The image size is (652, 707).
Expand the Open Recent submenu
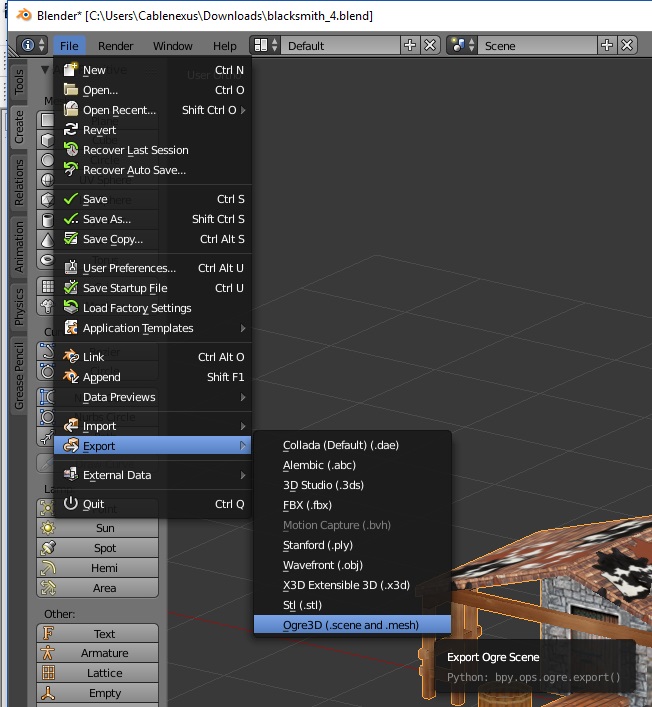click(x=153, y=110)
